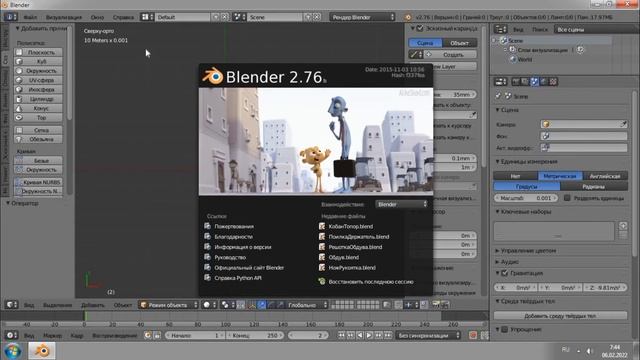
Task: Open the Marker (Маркер) timeline menu
Action: pos(52,335)
